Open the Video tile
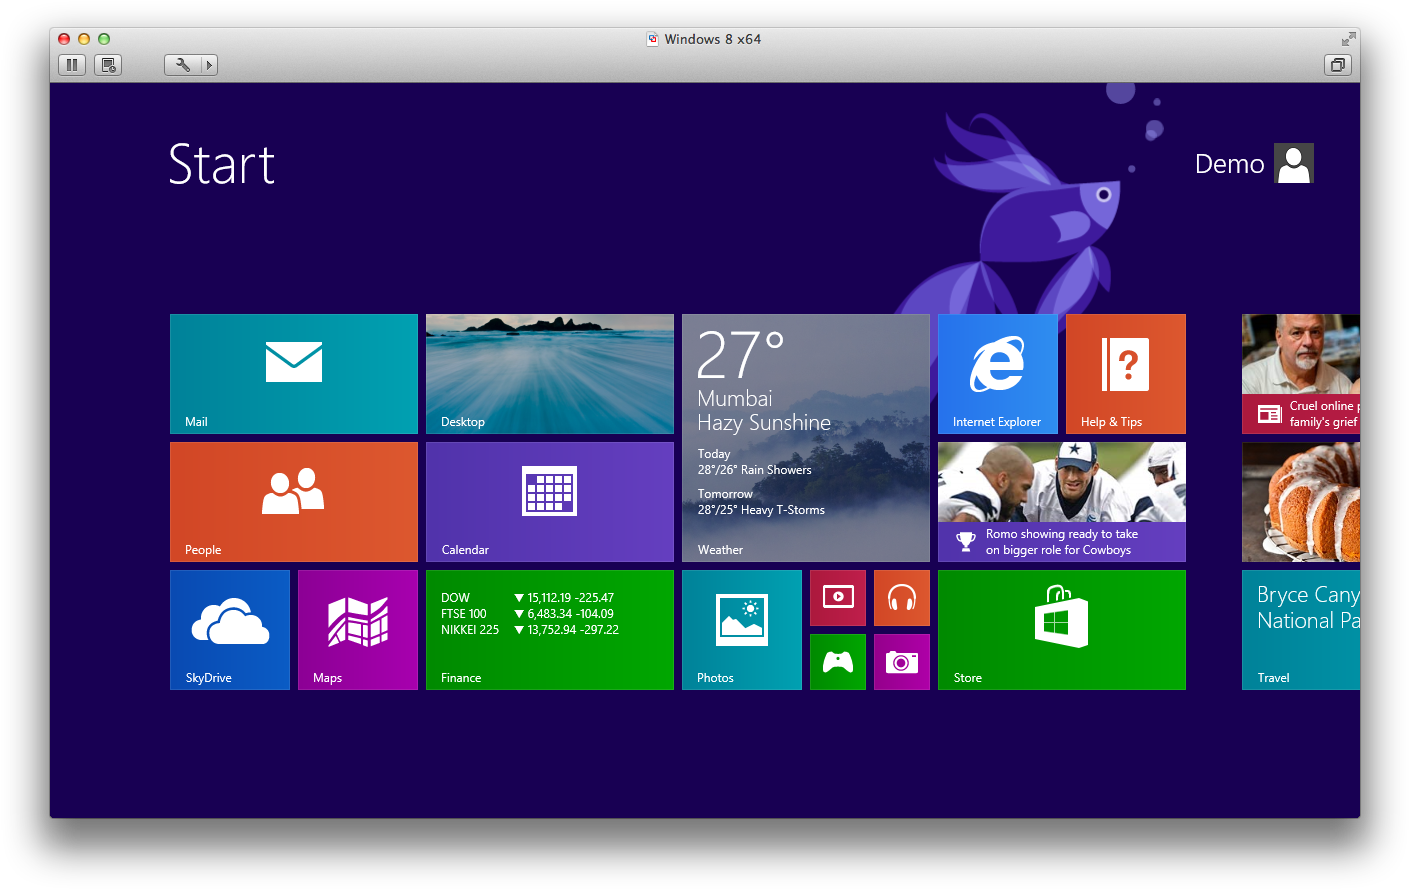 coord(838,598)
